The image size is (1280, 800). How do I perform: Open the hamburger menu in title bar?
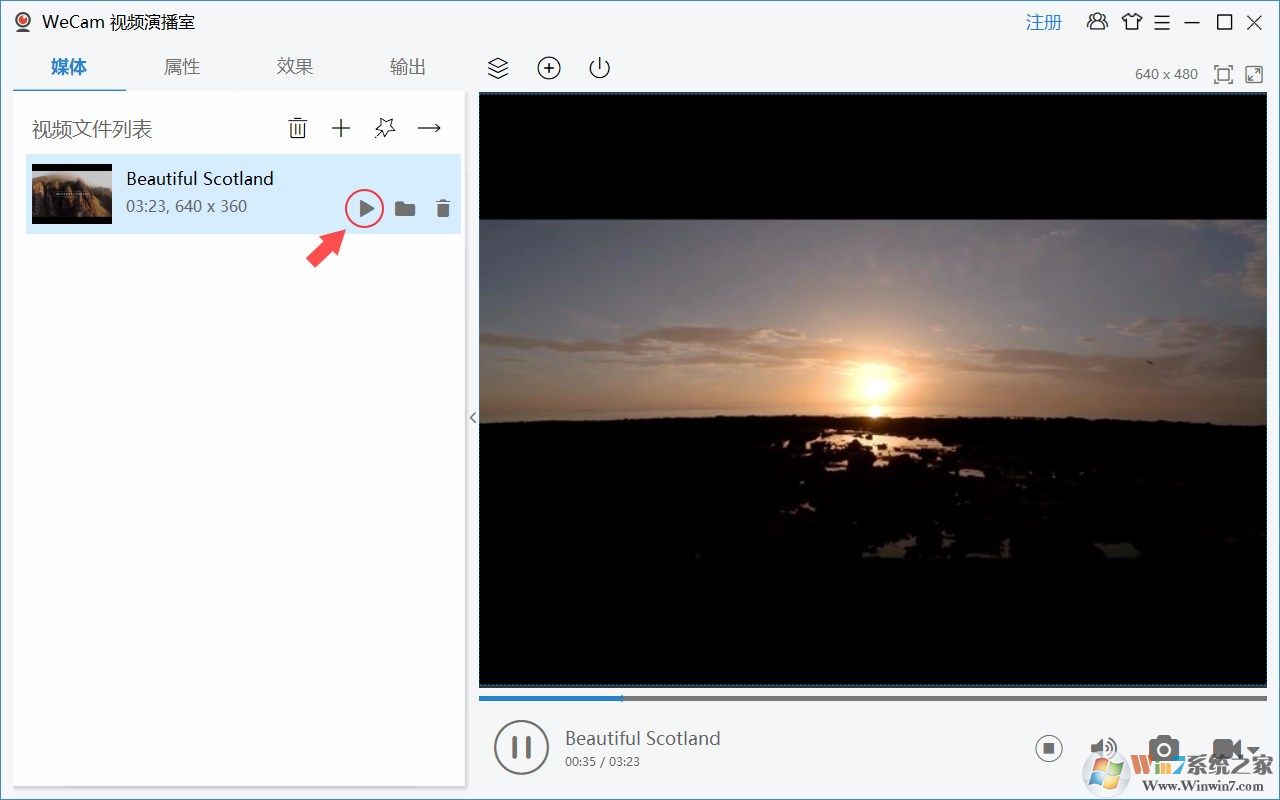point(1162,21)
